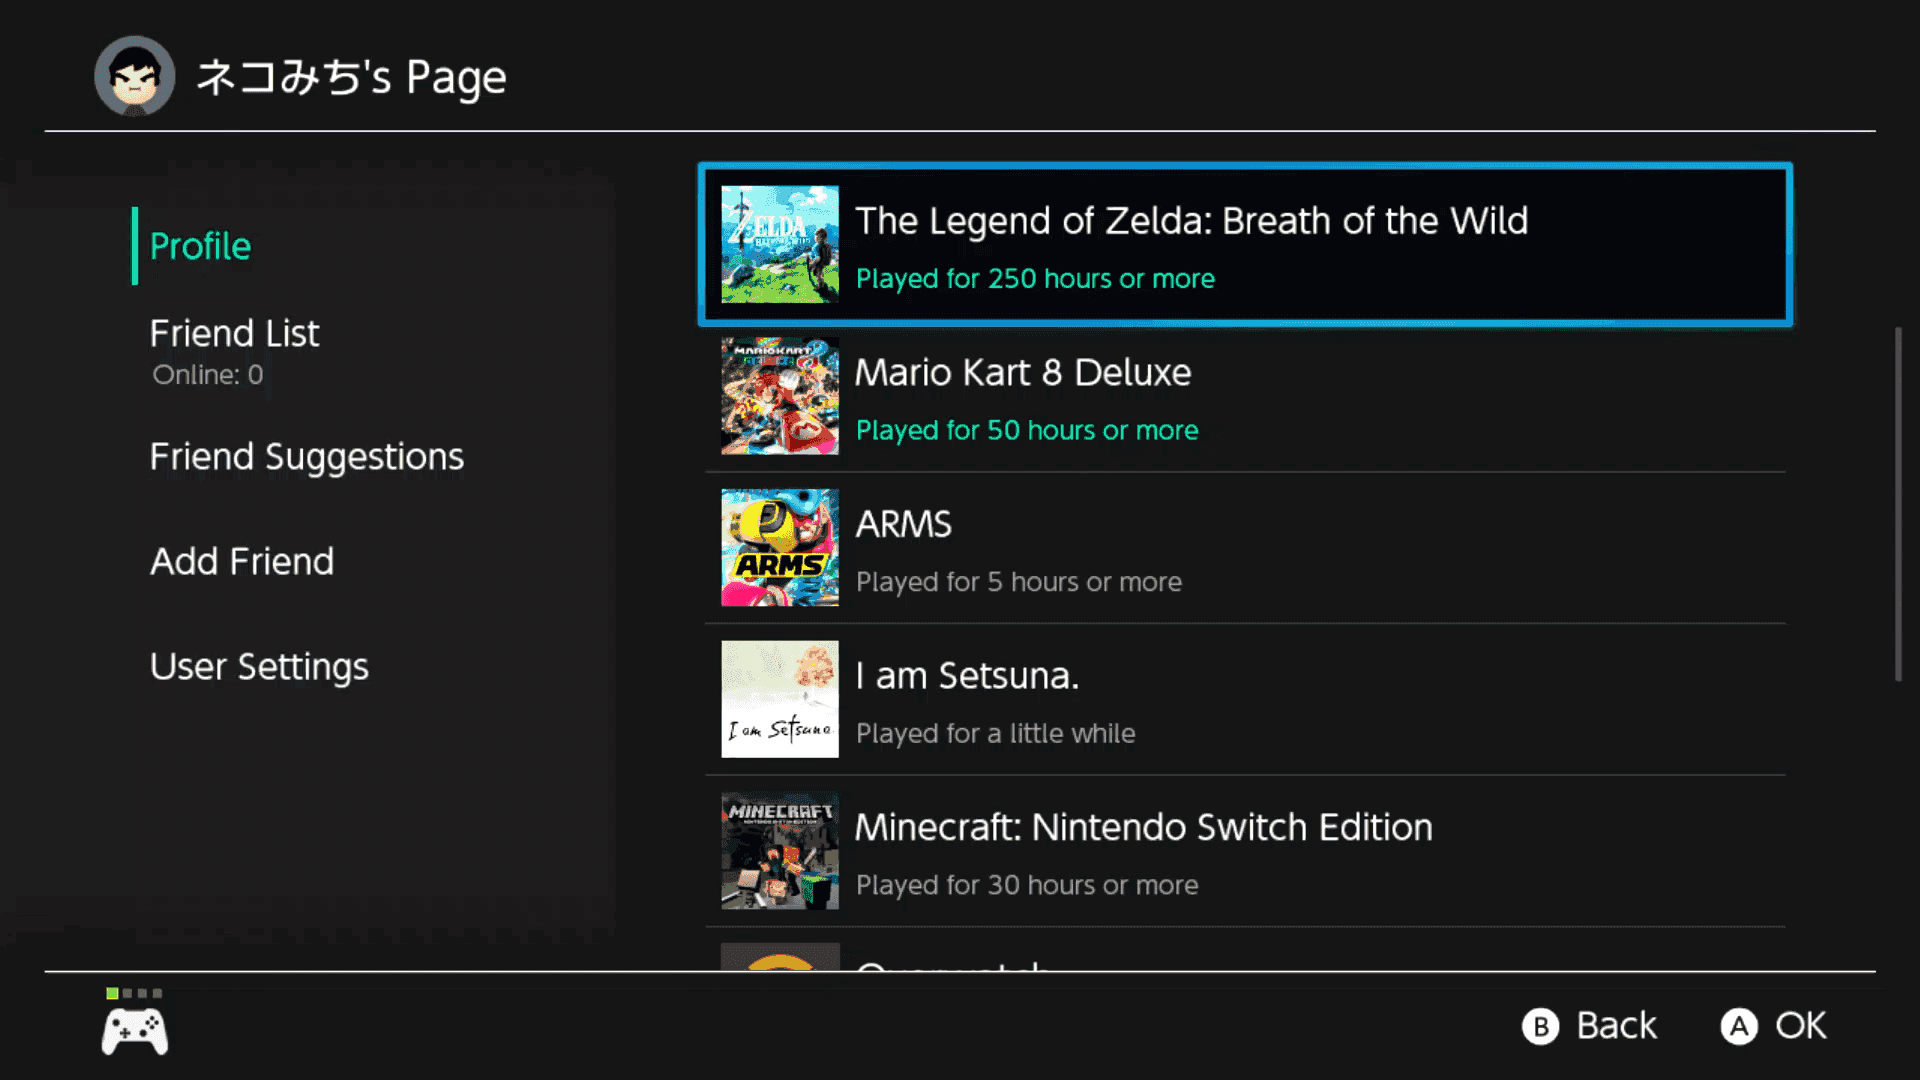The width and height of the screenshot is (1920, 1080).
Task: Open User Settings
Action: (x=259, y=667)
